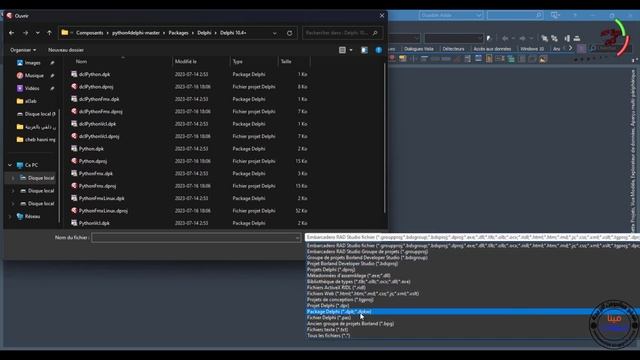The height and width of the screenshot is (360, 640).
Task: Select Components in the breadcrumb path
Action: click(x=89, y=33)
